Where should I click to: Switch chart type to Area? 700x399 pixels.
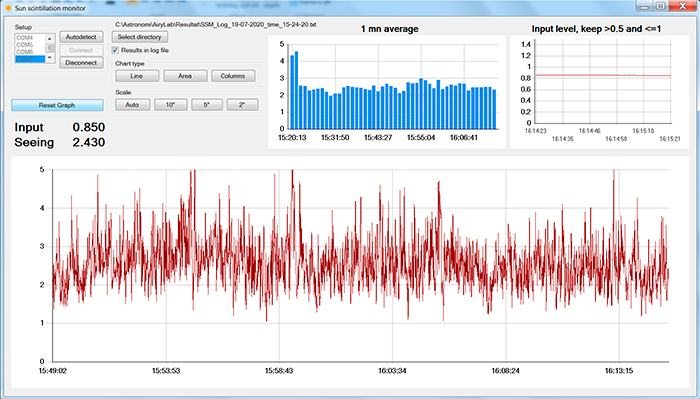point(185,76)
